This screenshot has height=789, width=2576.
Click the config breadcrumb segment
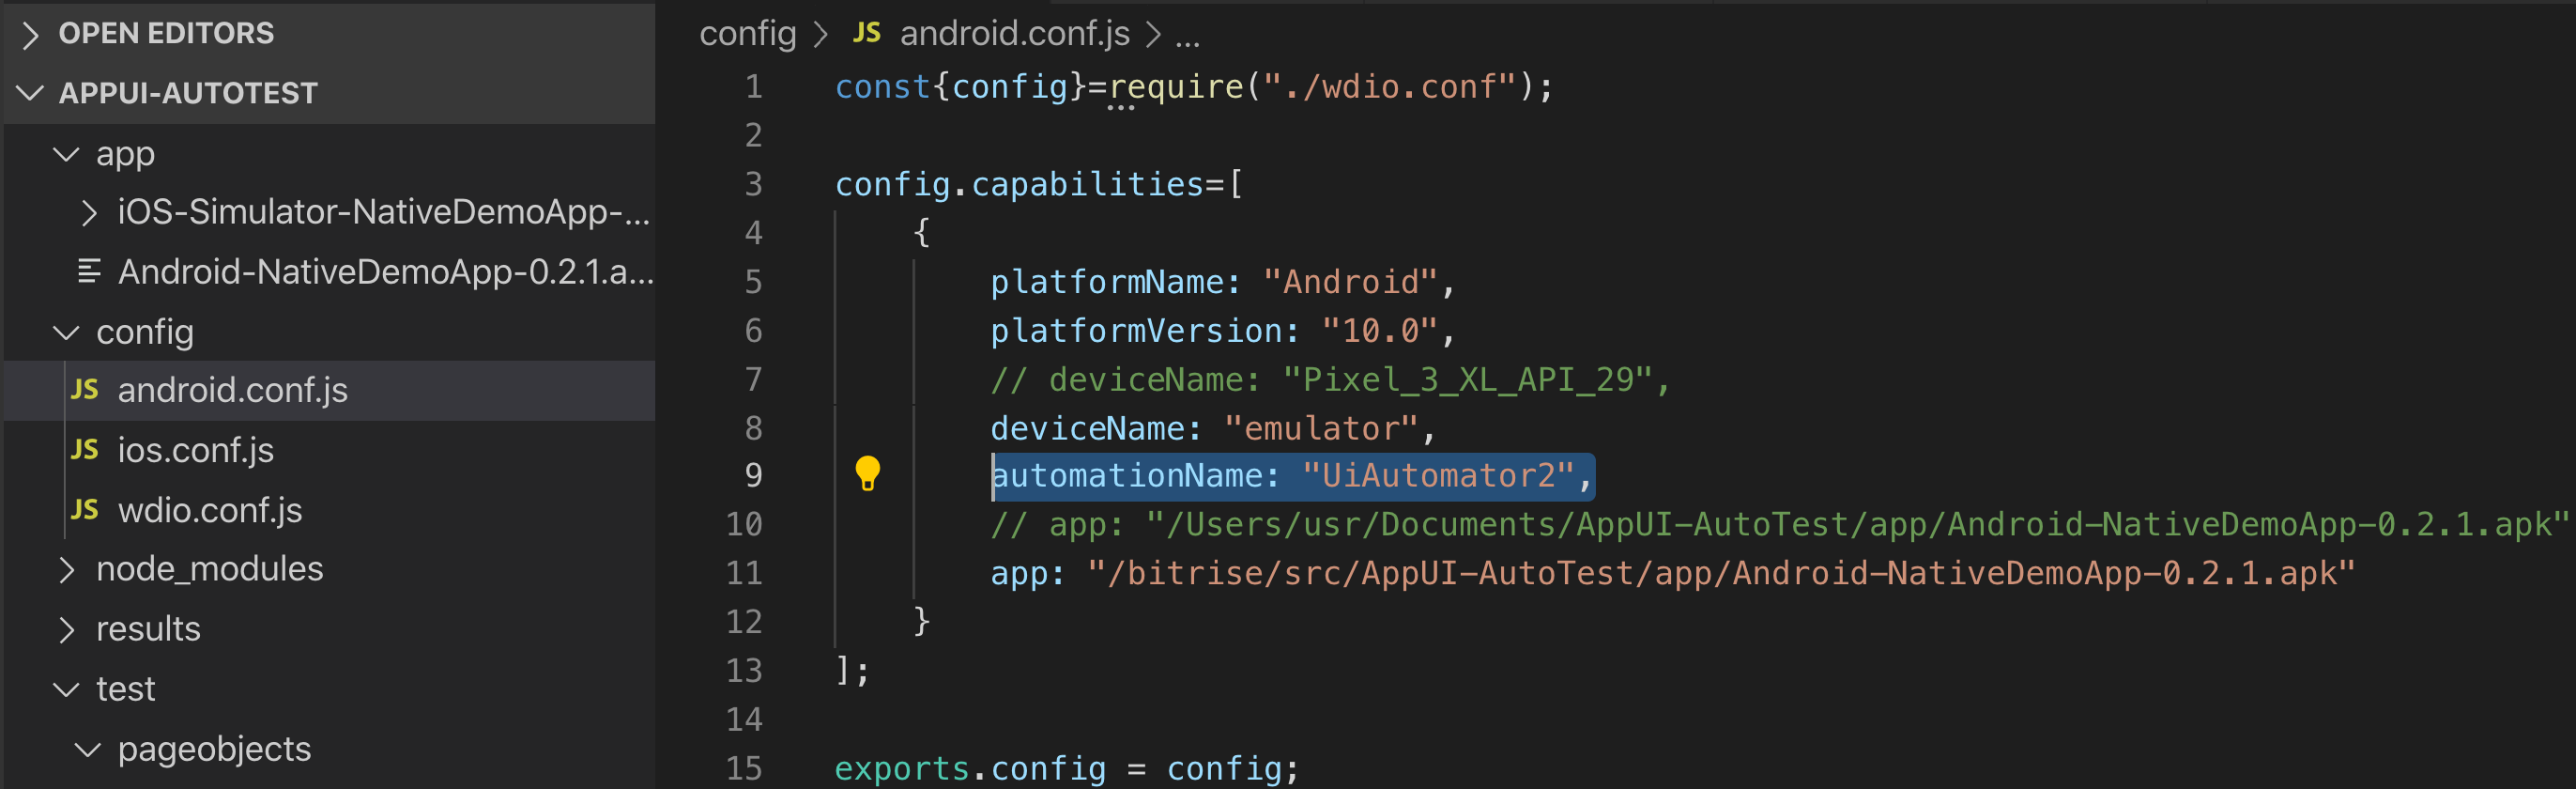click(x=747, y=34)
